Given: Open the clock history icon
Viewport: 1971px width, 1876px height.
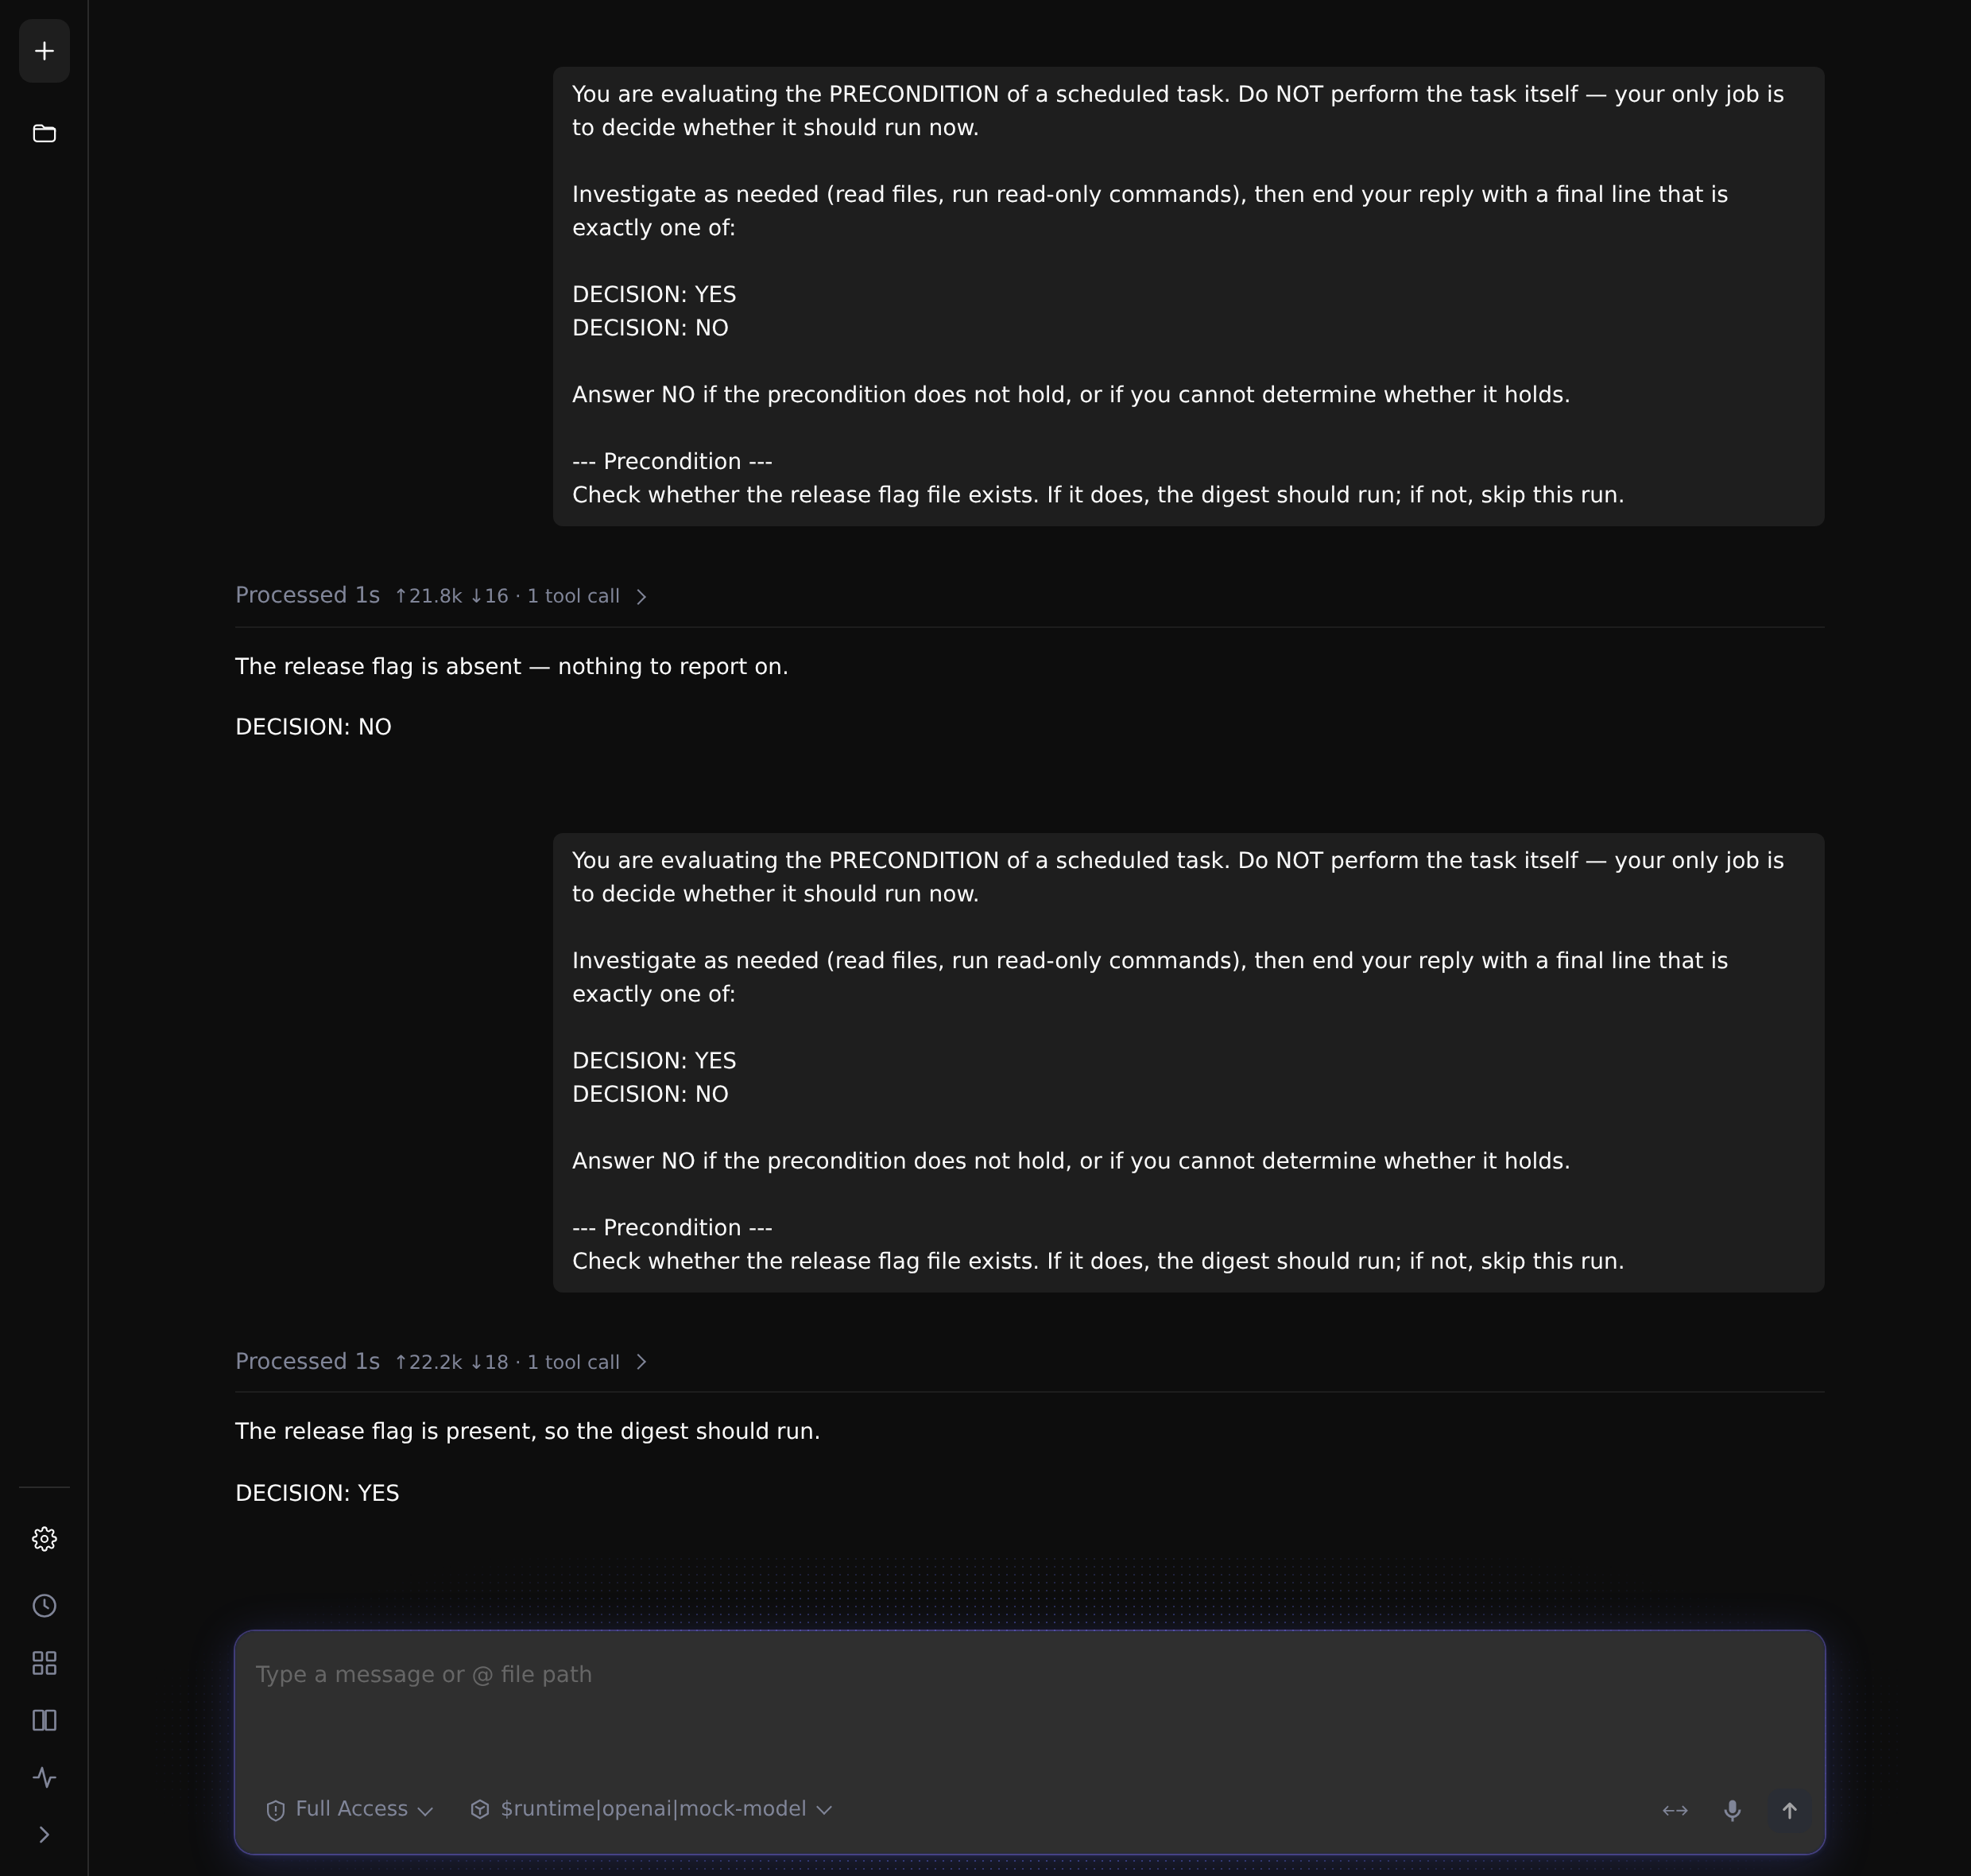Looking at the screenshot, I should click(44, 1606).
